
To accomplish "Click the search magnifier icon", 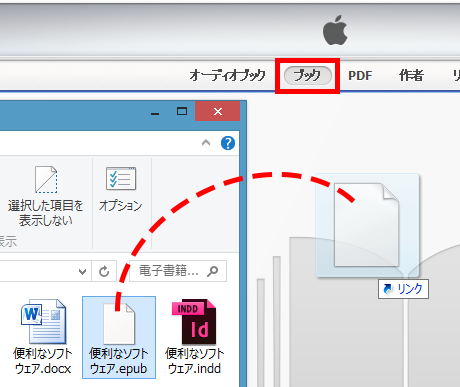I will (x=213, y=271).
